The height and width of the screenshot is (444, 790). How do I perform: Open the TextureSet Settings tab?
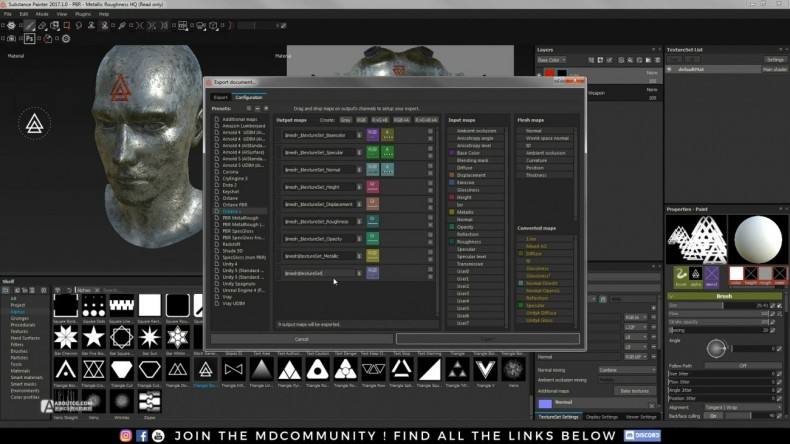(558, 417)
